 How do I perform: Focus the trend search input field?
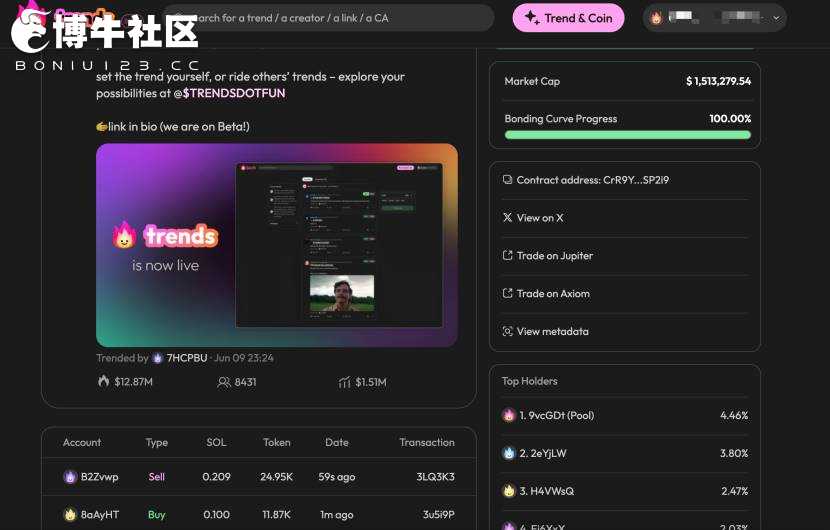tap(328, 18)
